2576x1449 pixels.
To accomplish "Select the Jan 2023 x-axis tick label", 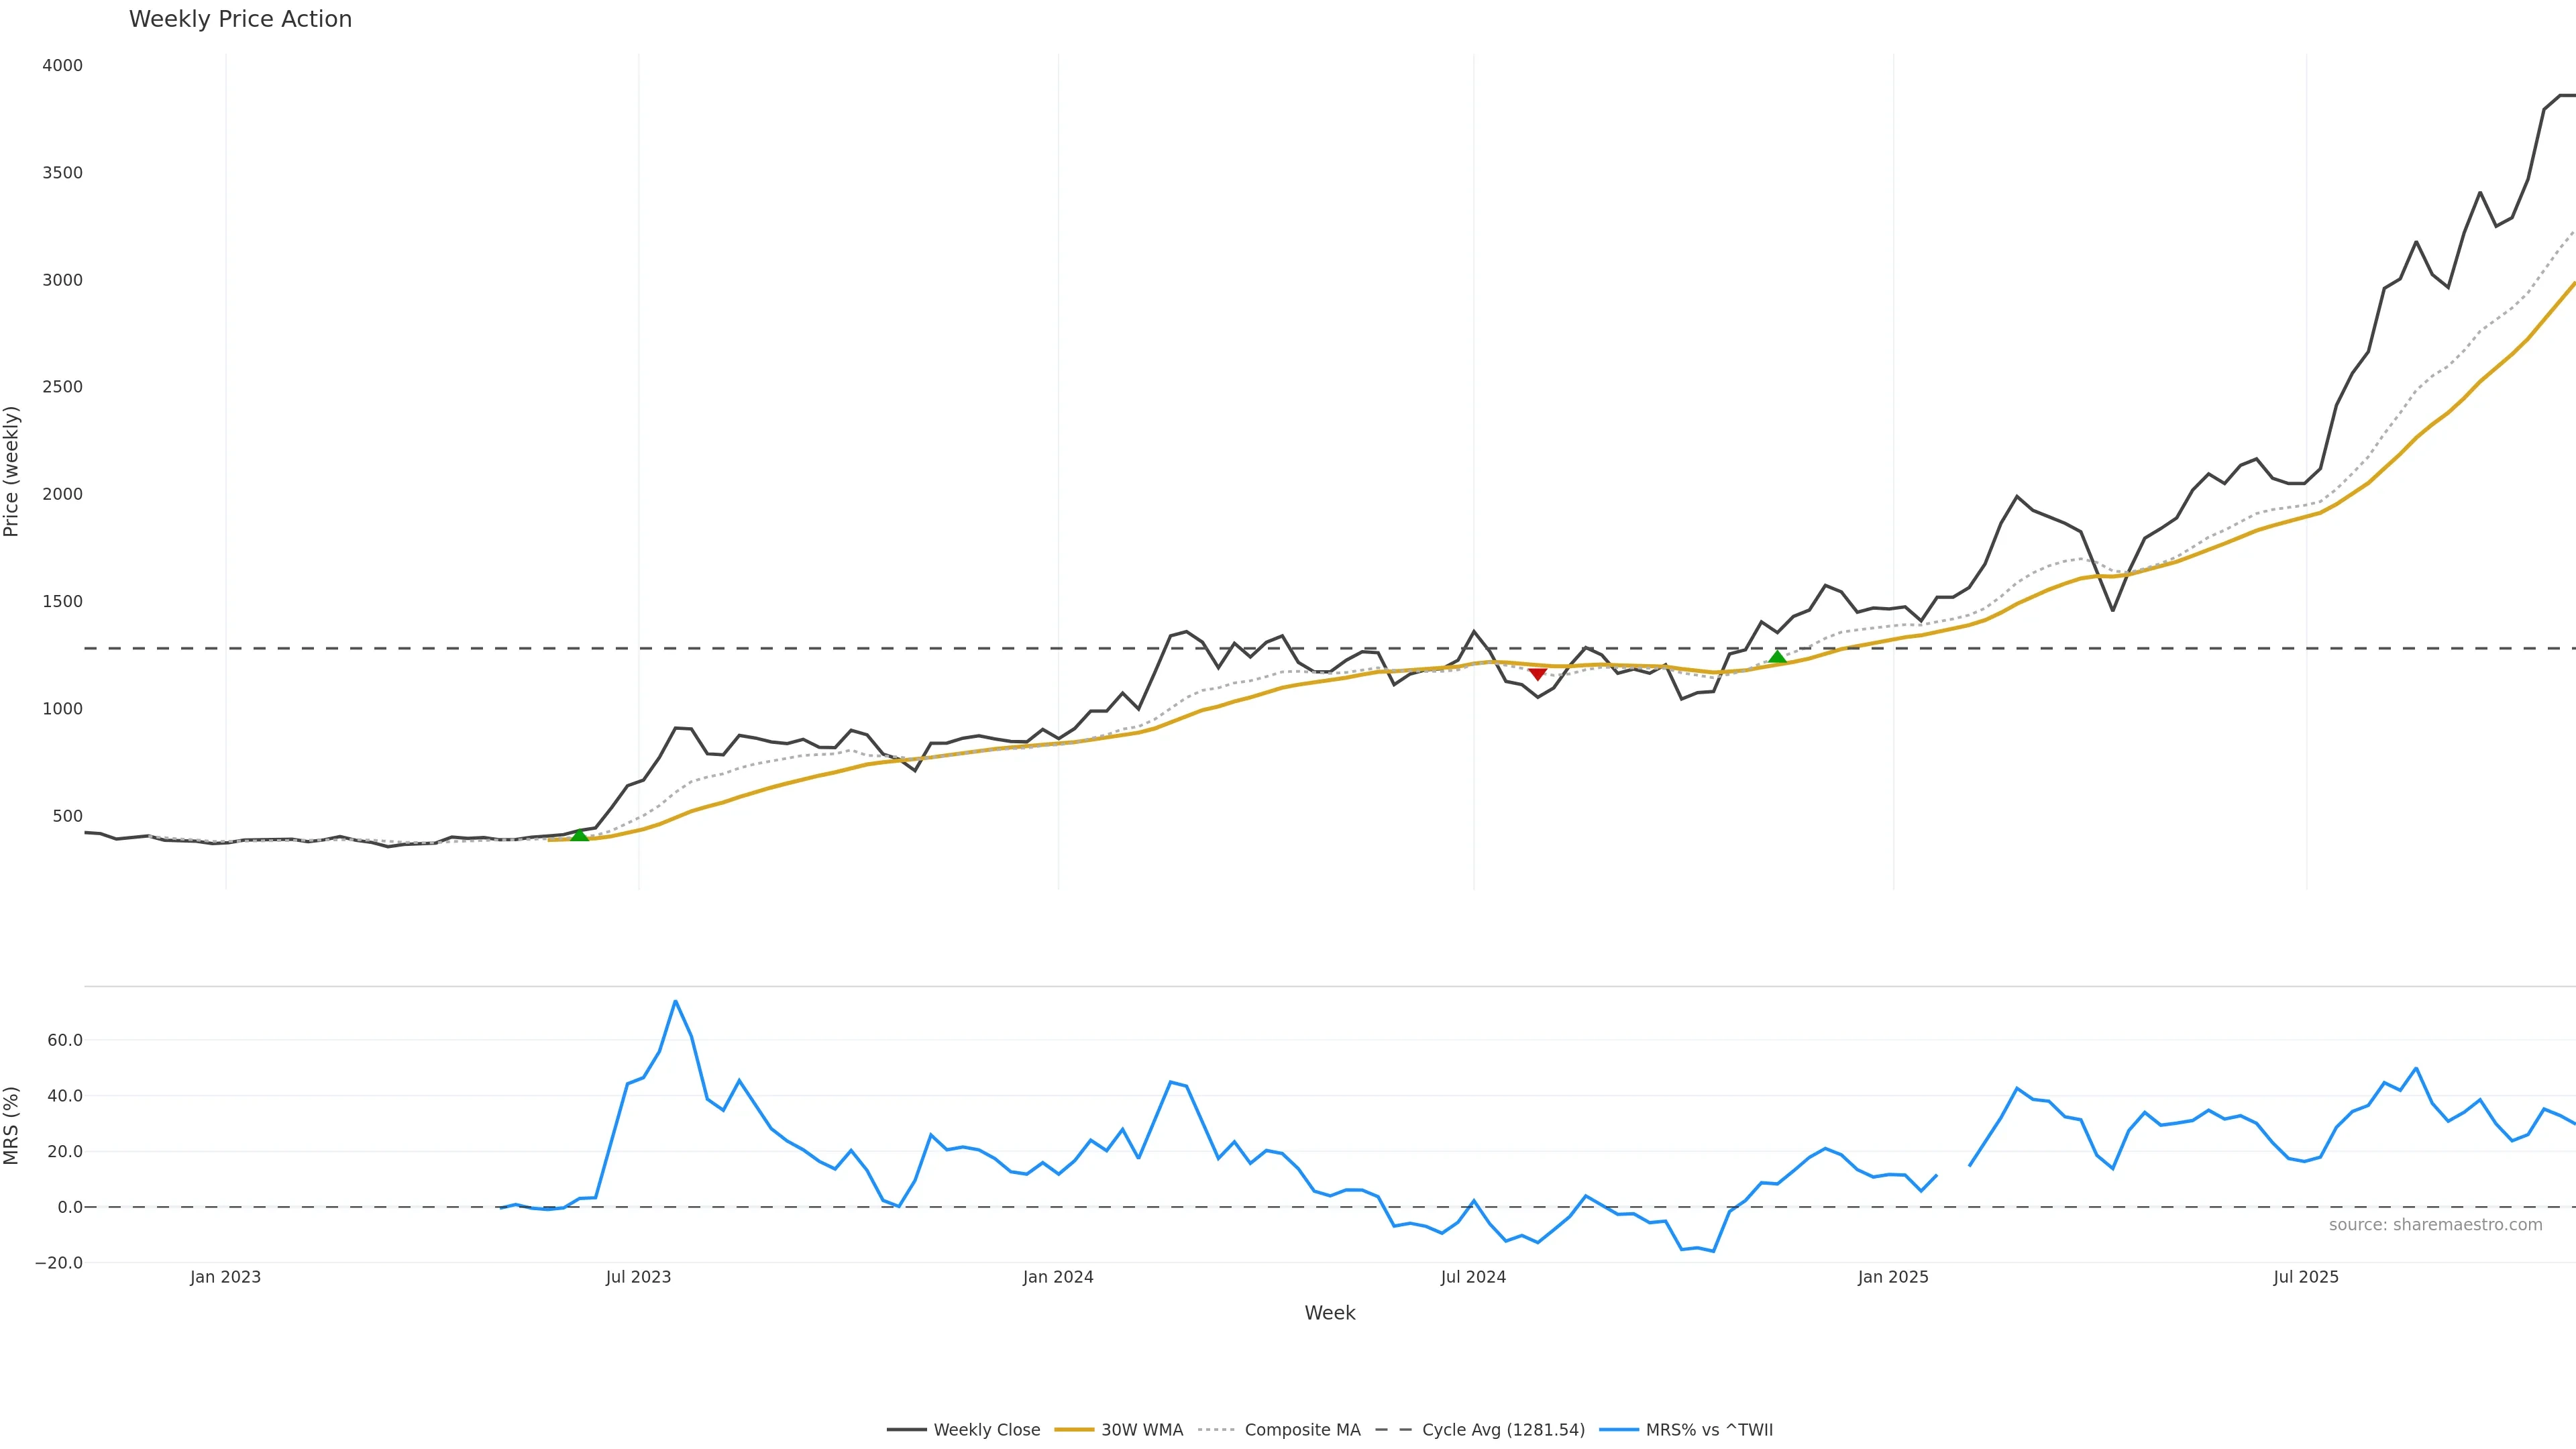I will tap(225, 1277).
